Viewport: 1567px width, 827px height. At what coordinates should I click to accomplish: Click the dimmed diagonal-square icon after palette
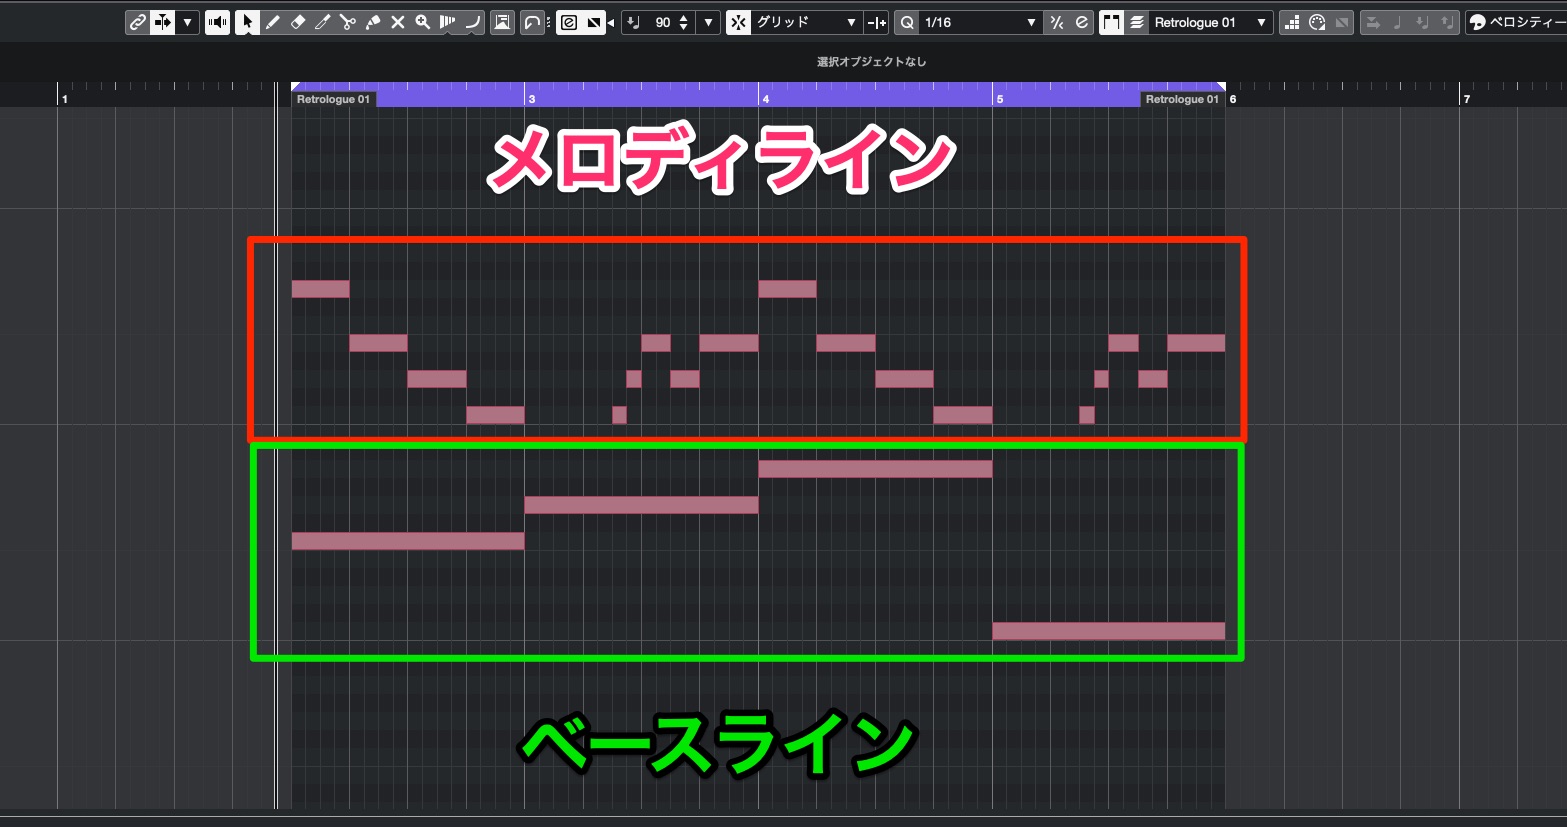[x=1342, y=22]
